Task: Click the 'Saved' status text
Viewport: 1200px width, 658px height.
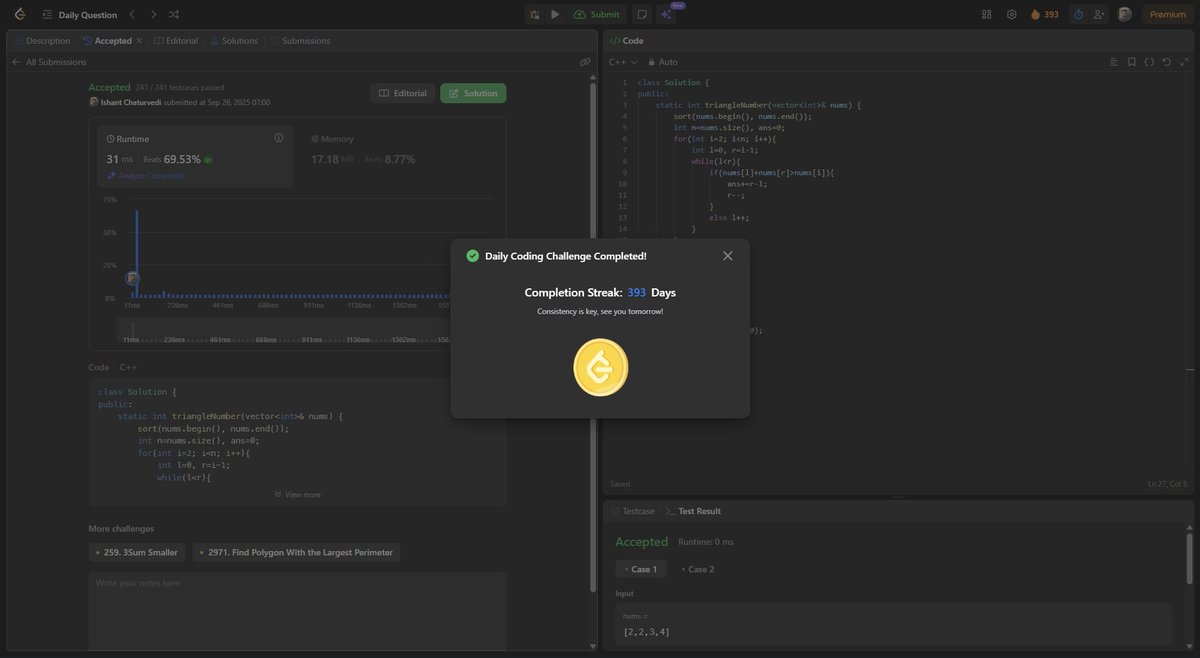Action: pyautogui.click(x=620, y=484)
